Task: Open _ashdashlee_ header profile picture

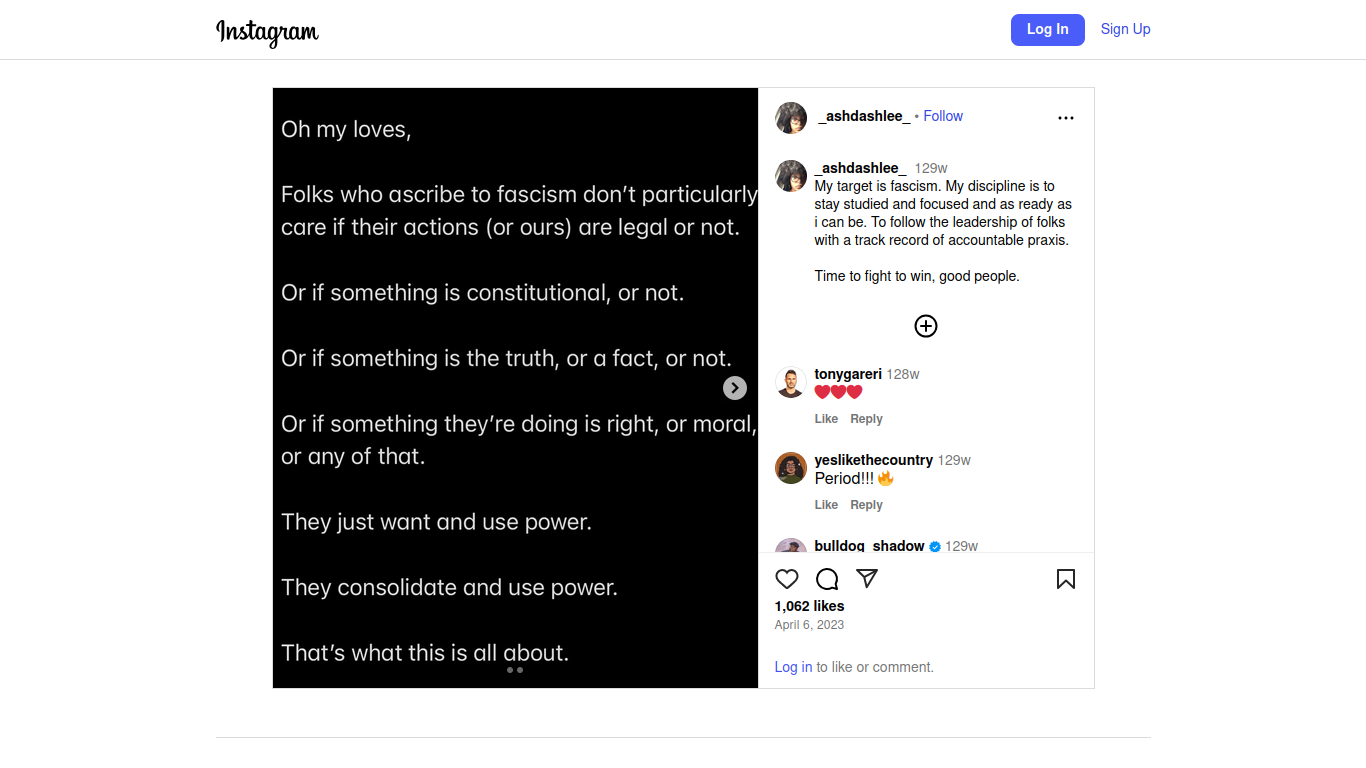Action: pyautogui.click(x=791, y=118)
